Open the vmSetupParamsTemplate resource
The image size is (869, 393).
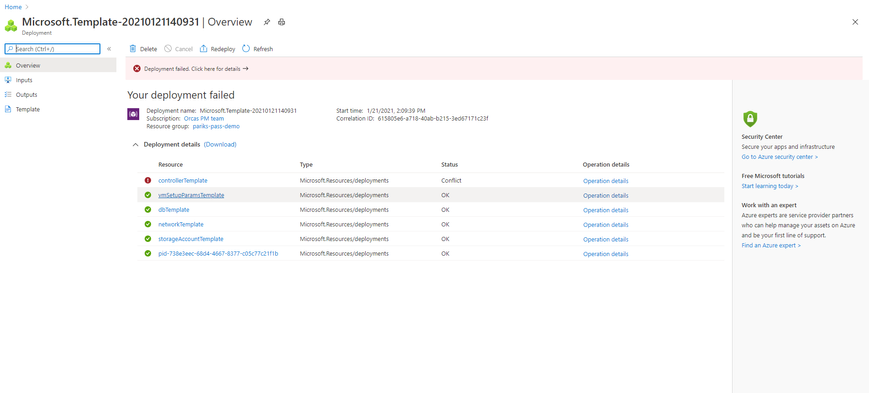tap(191, 195)
